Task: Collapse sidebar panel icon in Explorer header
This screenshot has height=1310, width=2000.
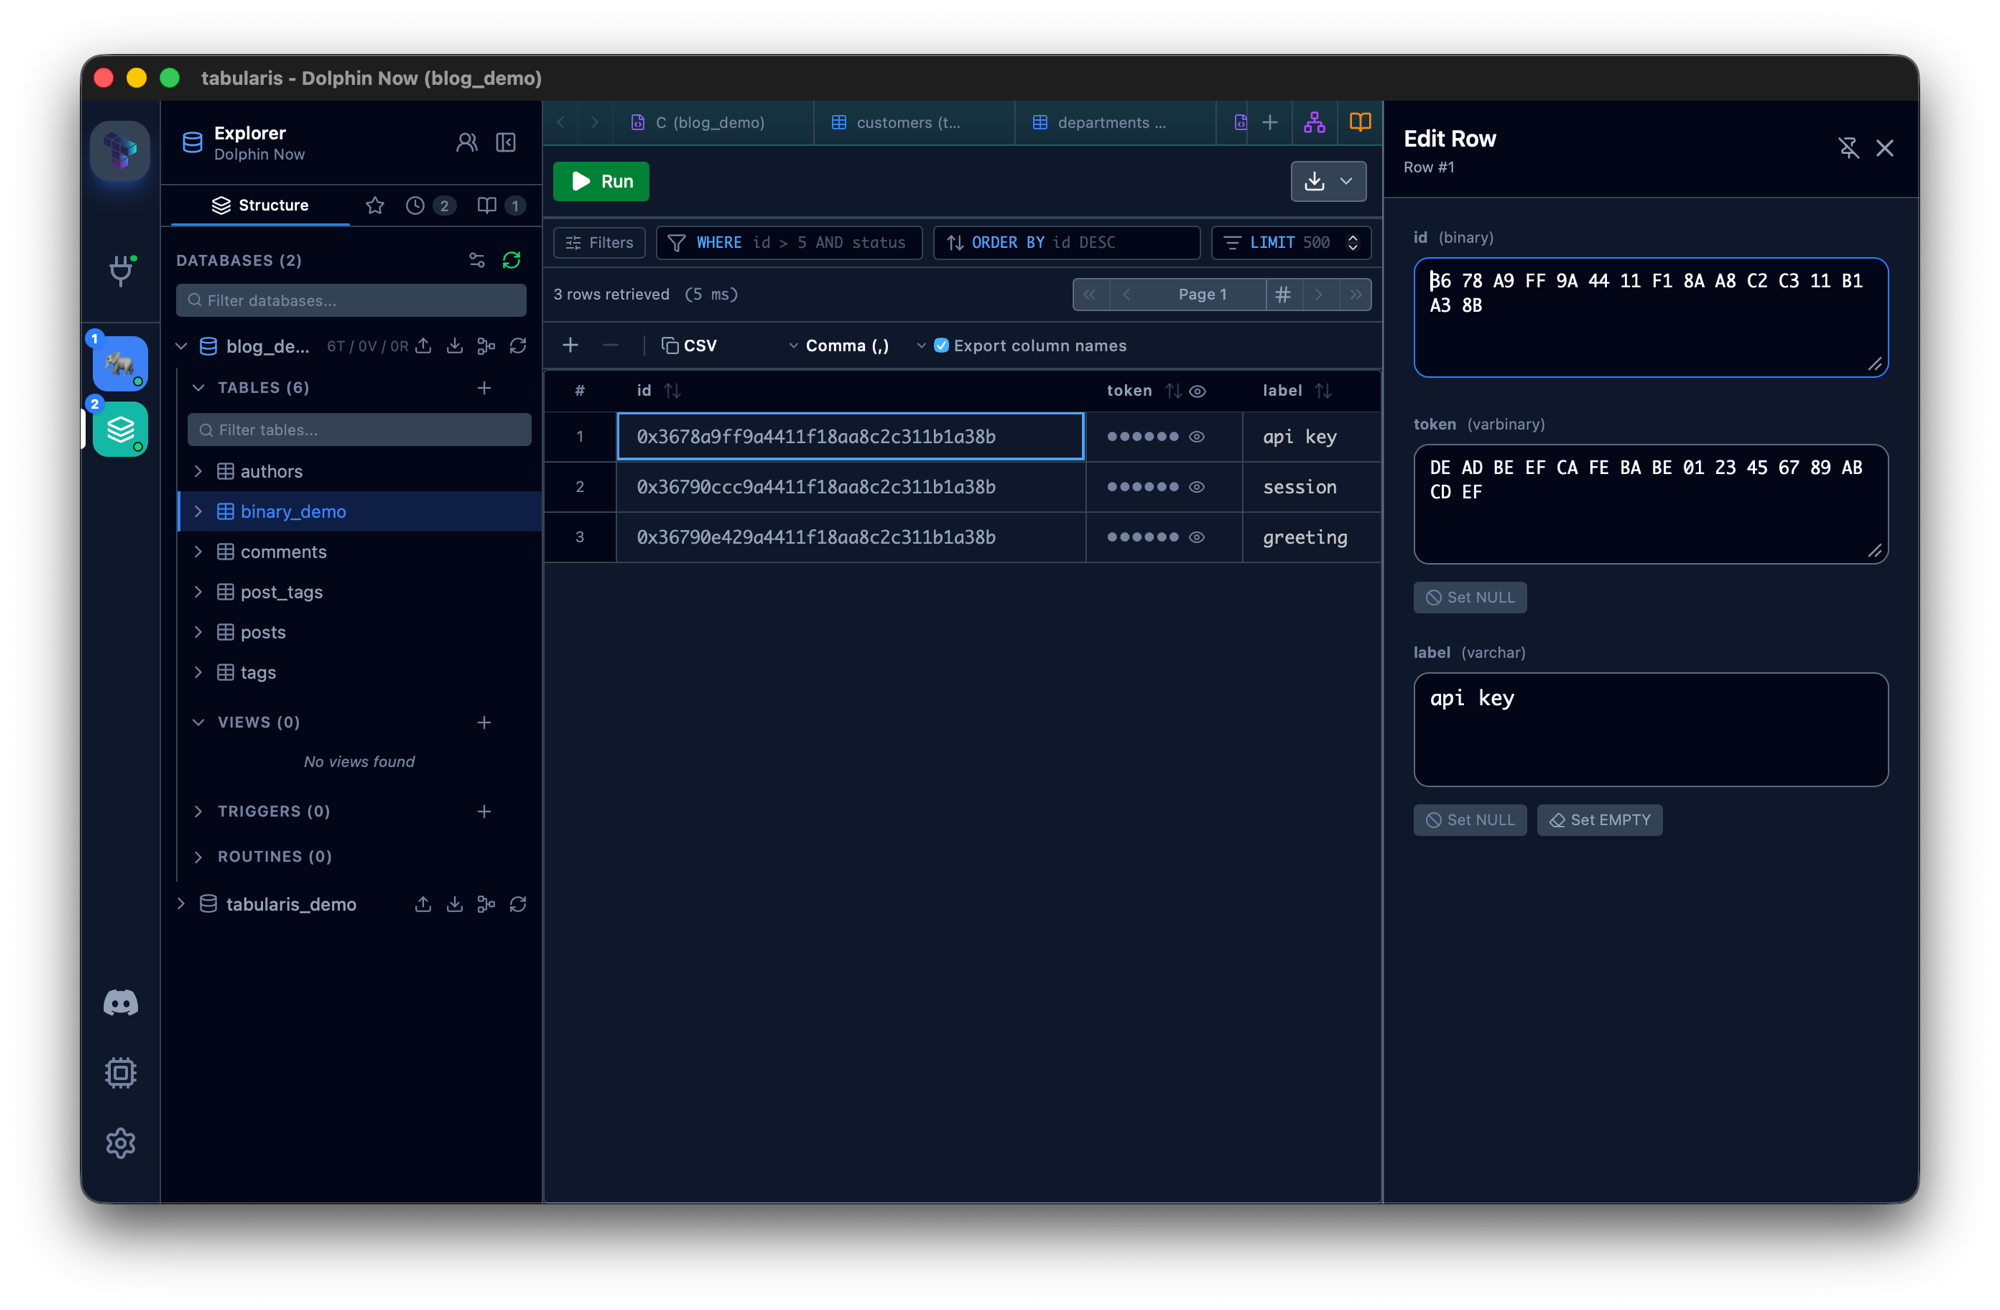Action: [506, 143]
